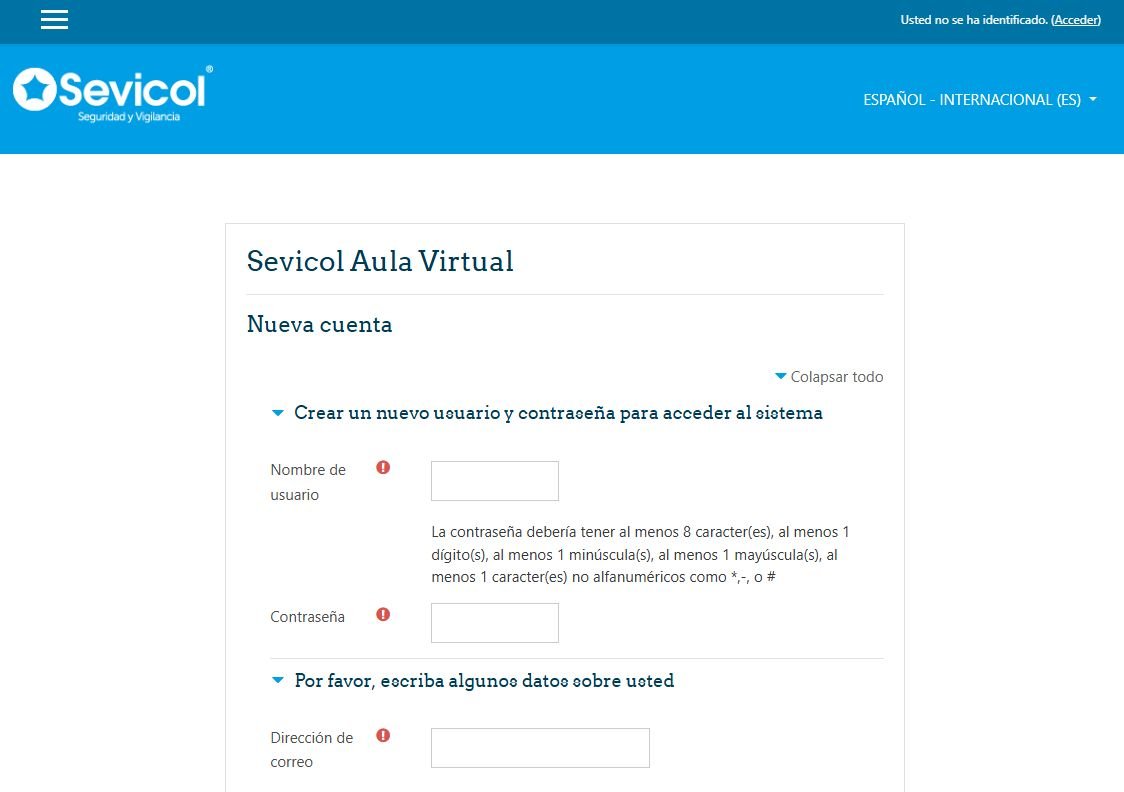Click required icon beside Dirección de correo
The width and height of the screenshot is (1124, 792).
click(x=383, y=736)
